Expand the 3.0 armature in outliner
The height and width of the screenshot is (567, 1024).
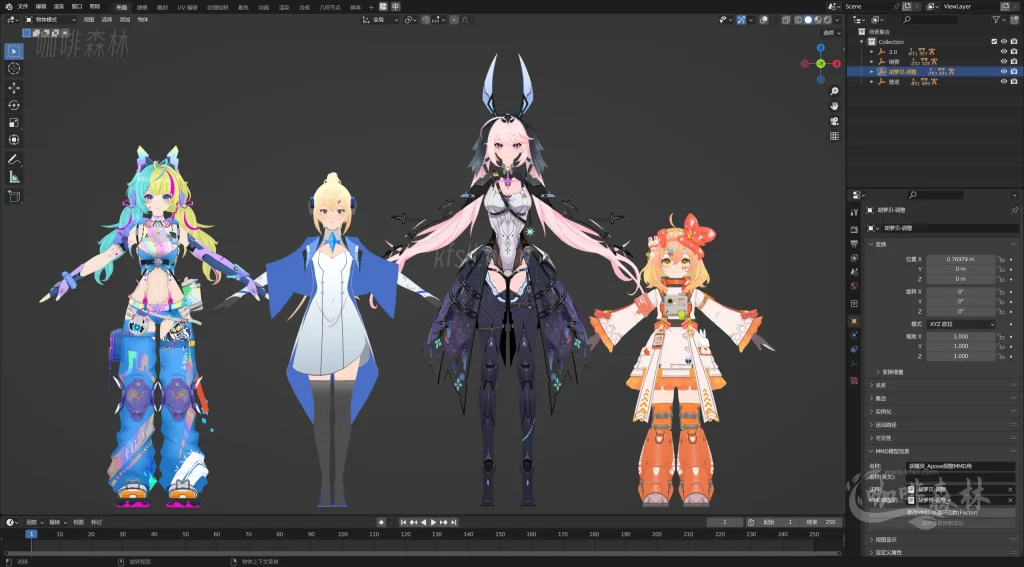(871, 52)
